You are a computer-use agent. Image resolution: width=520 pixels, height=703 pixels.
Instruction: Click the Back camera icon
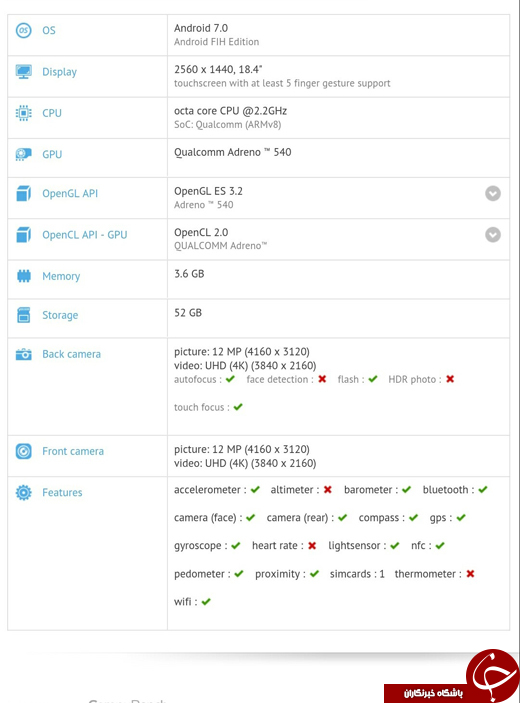23,354
